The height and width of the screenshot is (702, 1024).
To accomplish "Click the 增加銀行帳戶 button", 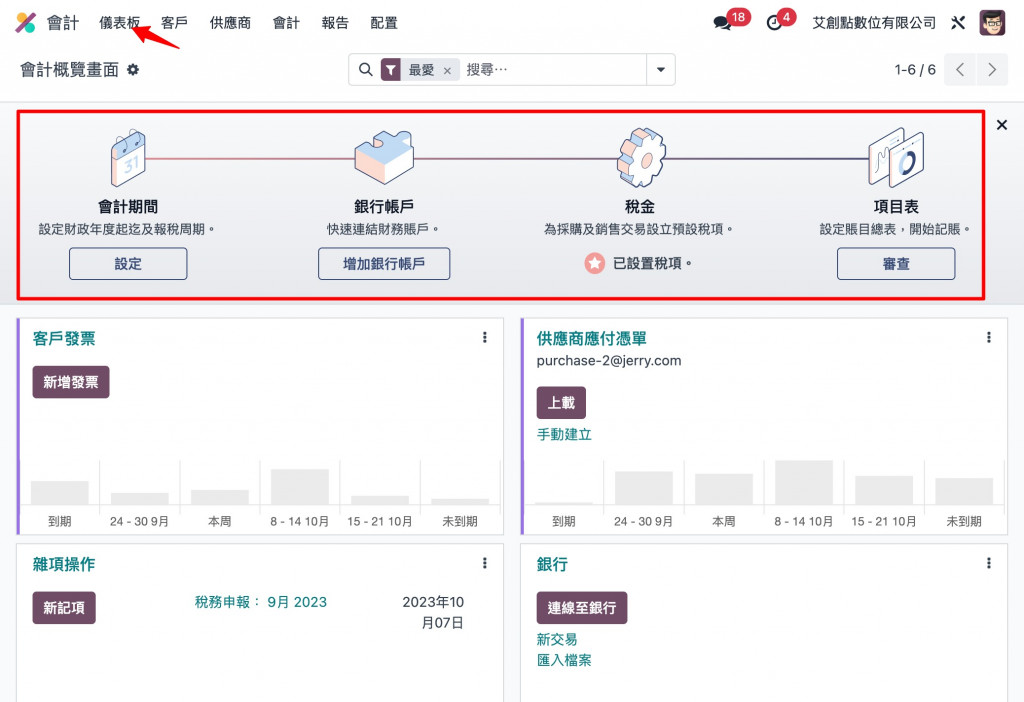I will click(384, 264).
